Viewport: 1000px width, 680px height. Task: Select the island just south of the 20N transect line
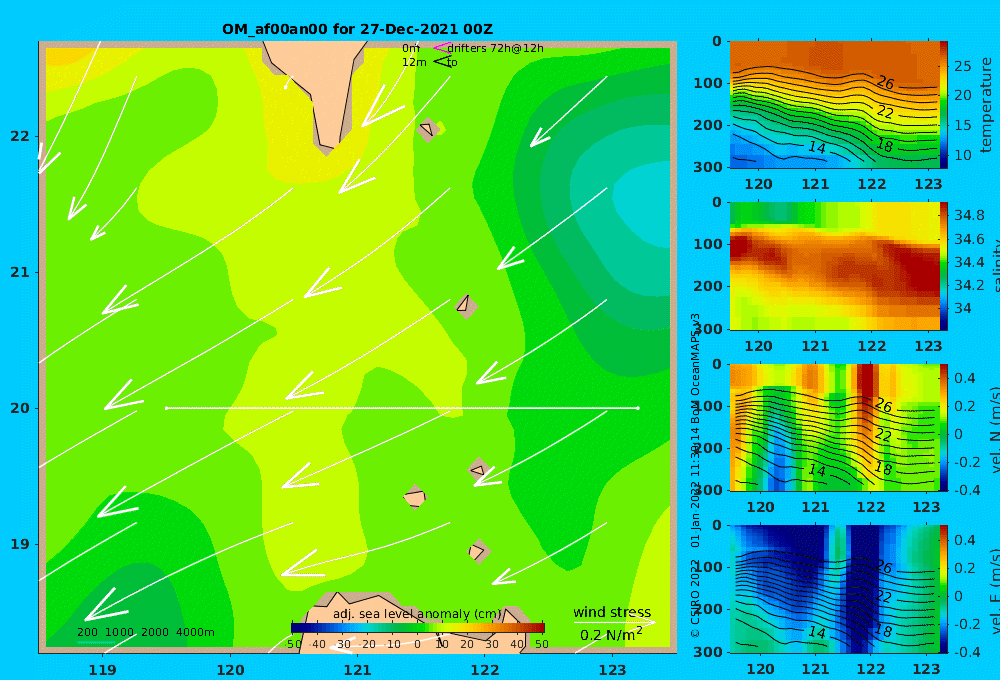478,470
